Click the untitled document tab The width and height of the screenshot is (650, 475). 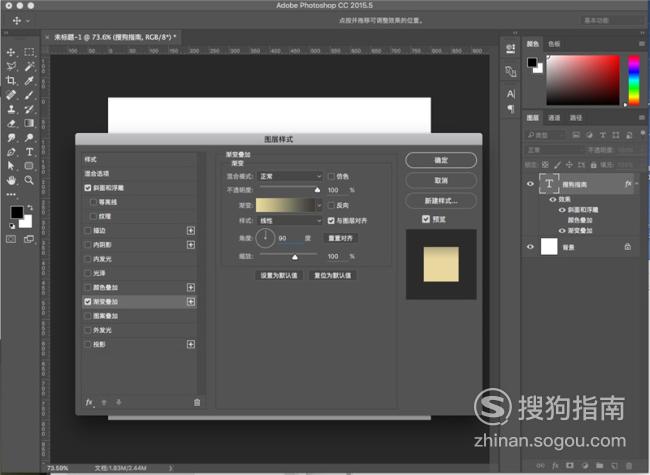click(x=113, y=37)
